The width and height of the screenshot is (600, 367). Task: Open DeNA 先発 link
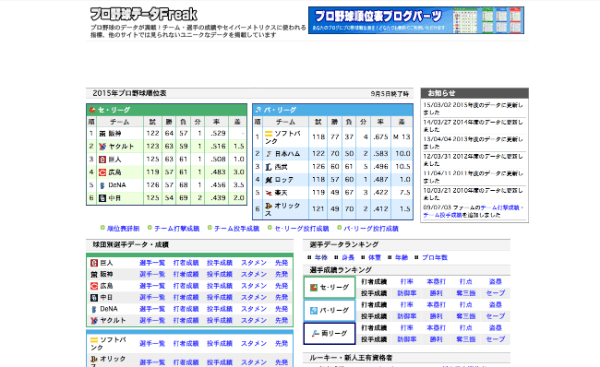tap(281, 309)
